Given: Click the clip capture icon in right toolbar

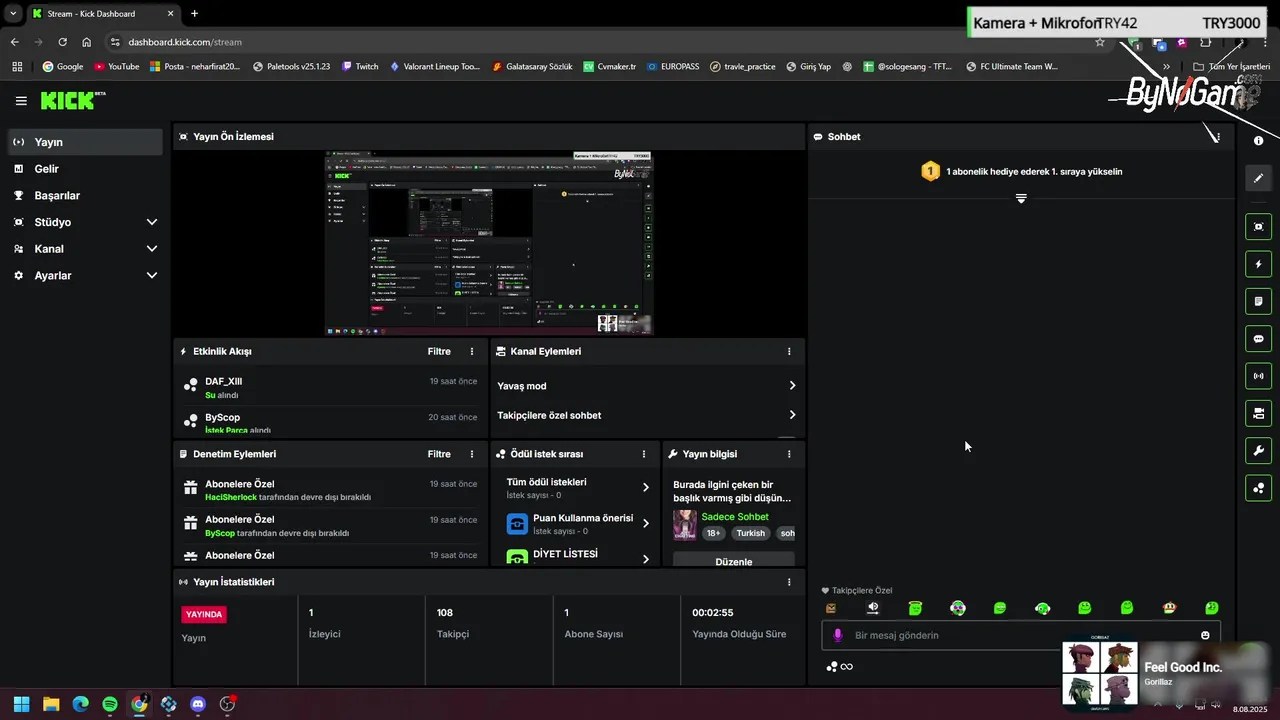Looking at the screenshot, I should (x=1258, y=227).
